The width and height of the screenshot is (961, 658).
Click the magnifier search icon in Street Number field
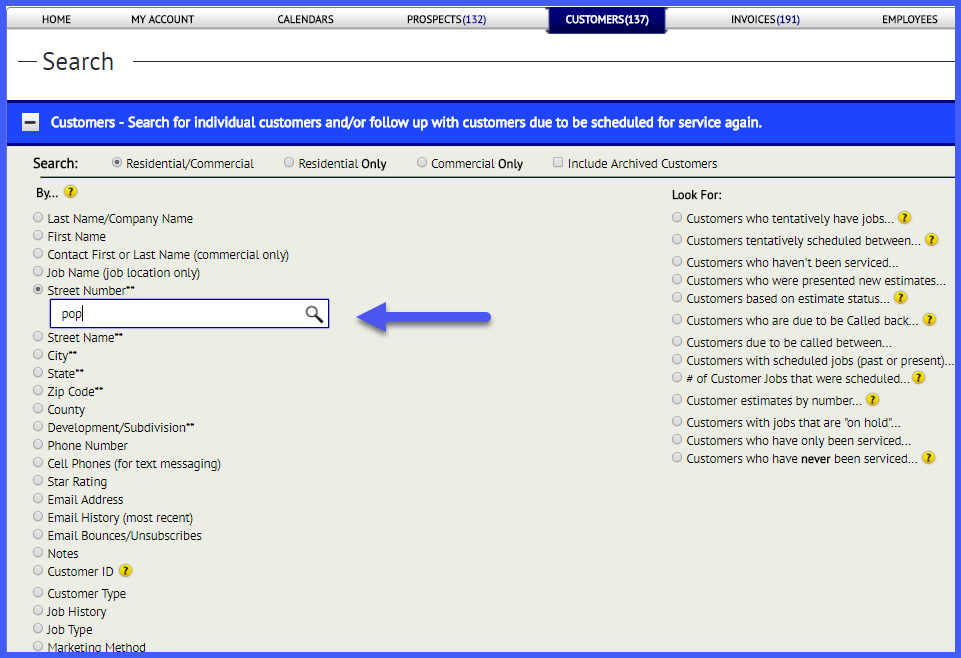point(314,314)
